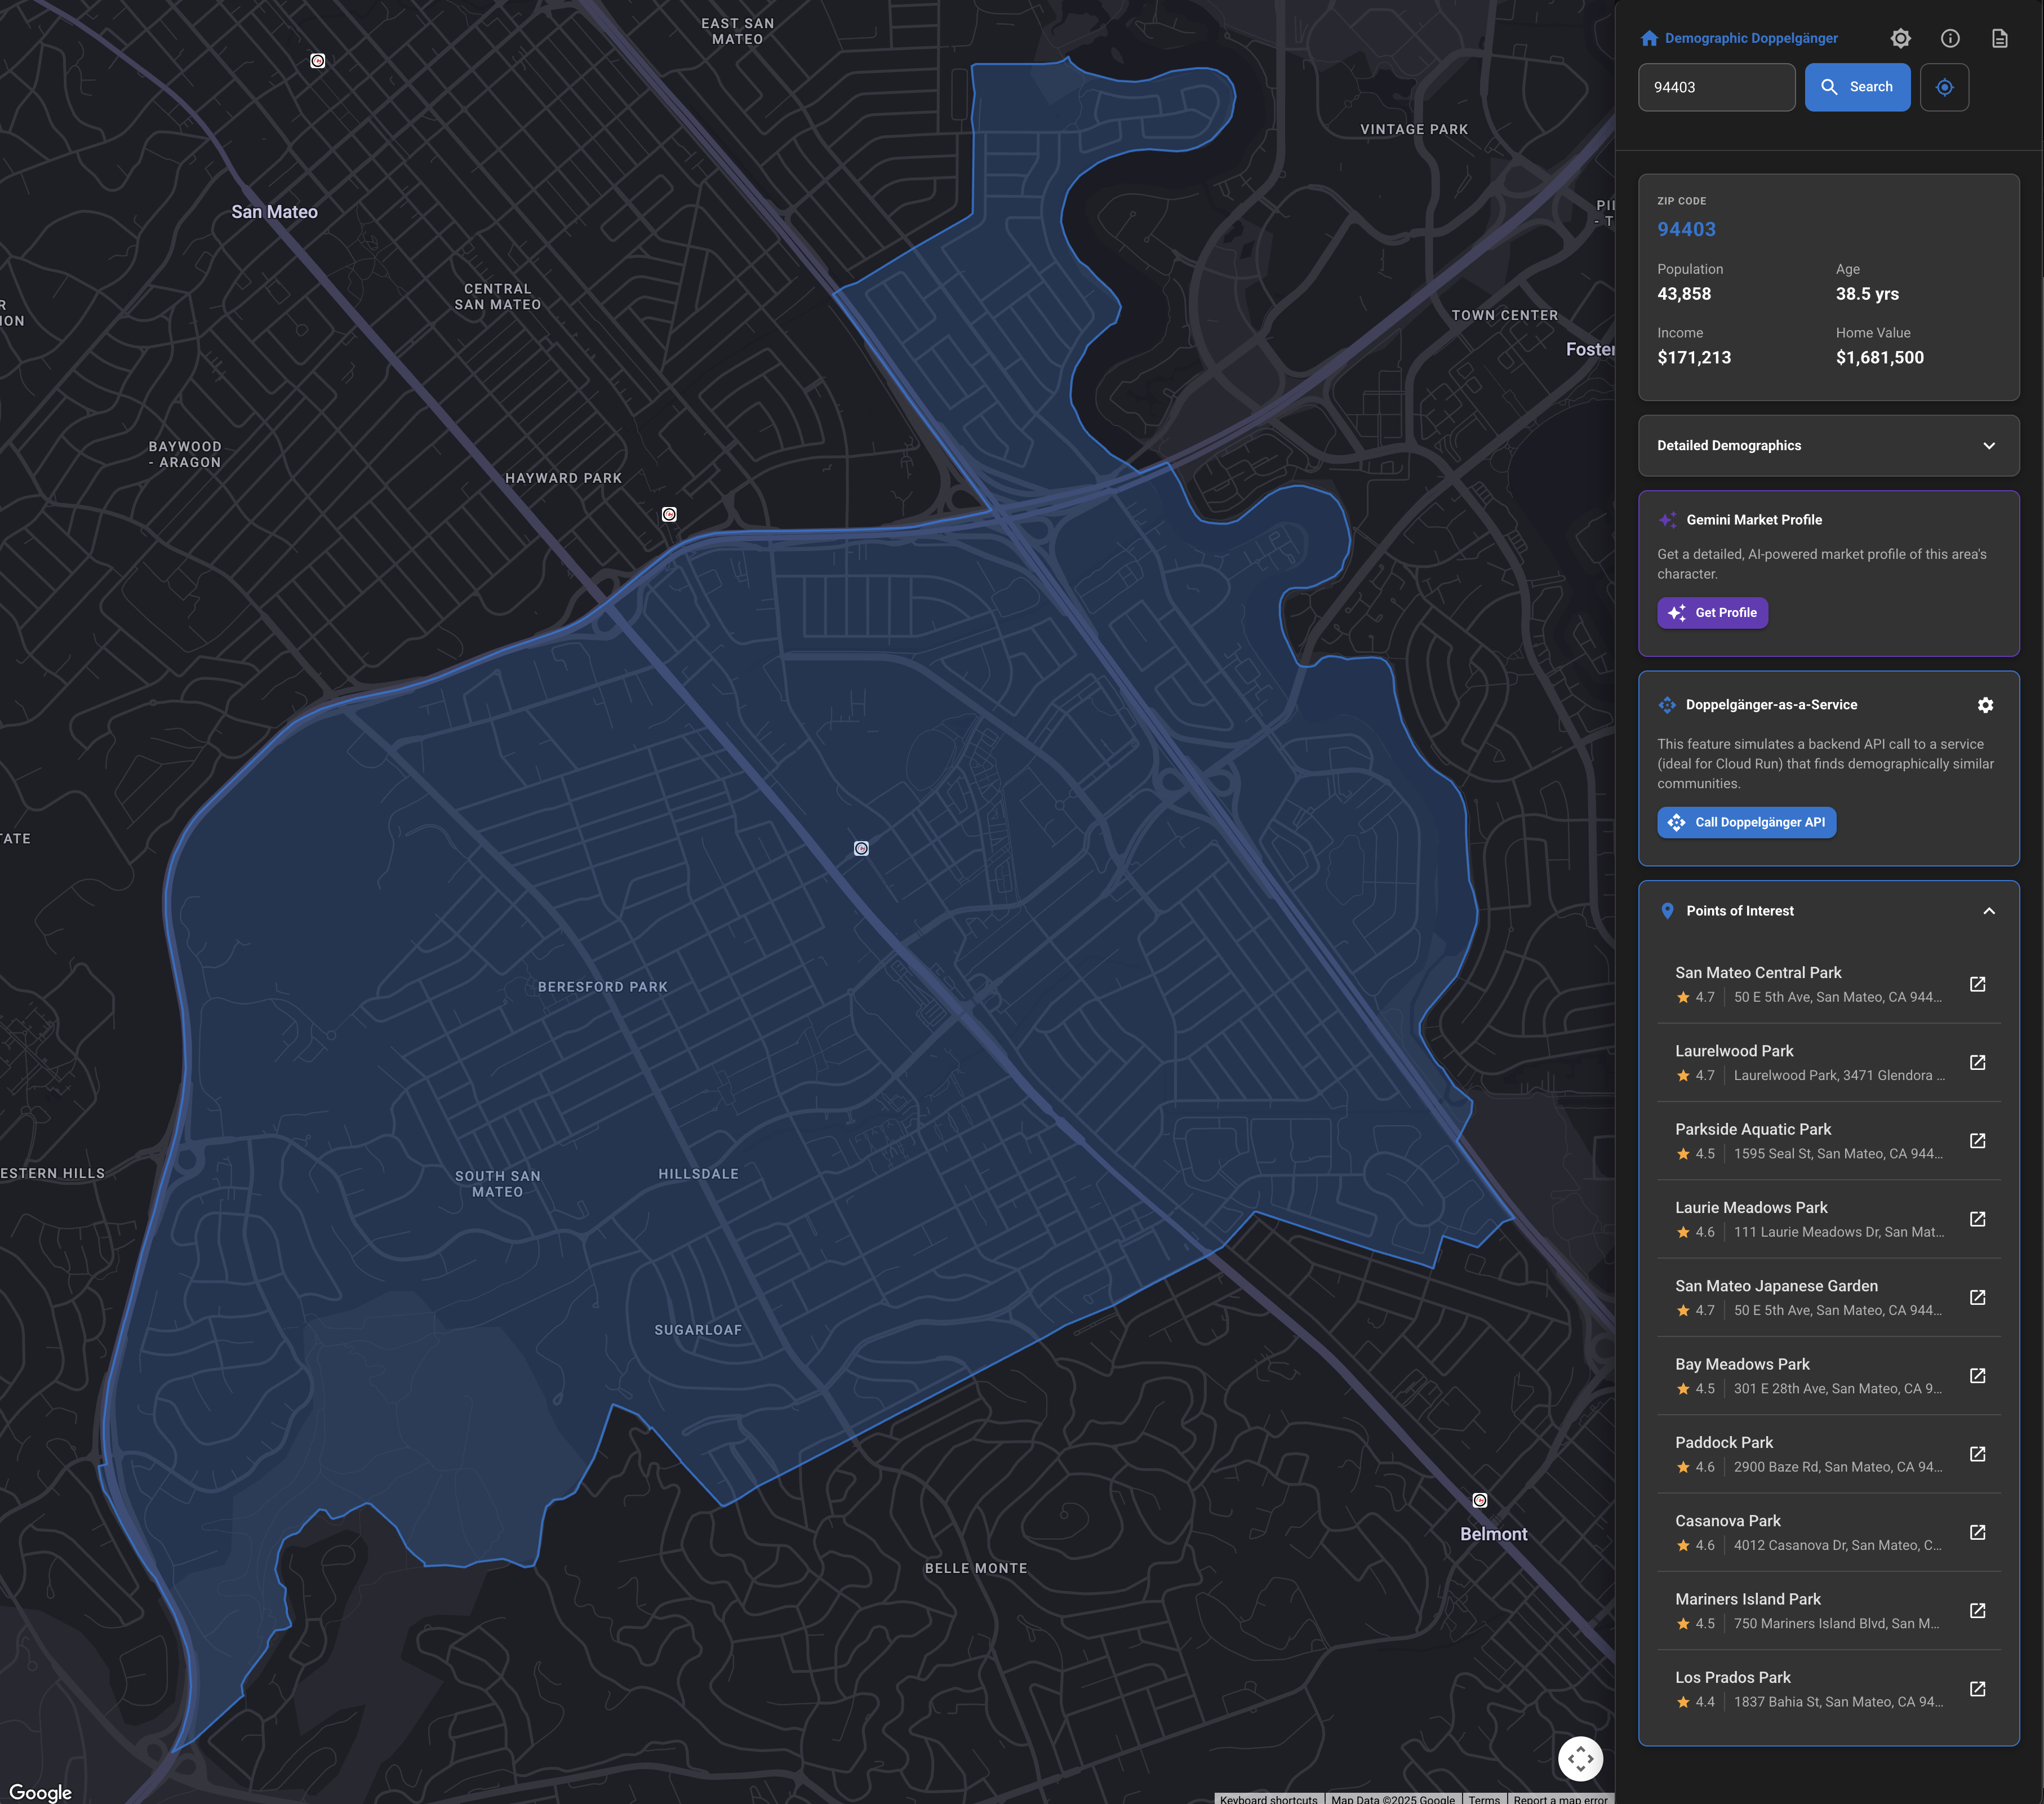
Task: Open Laurelwood Park in new window
Action: (1977, 1062)
